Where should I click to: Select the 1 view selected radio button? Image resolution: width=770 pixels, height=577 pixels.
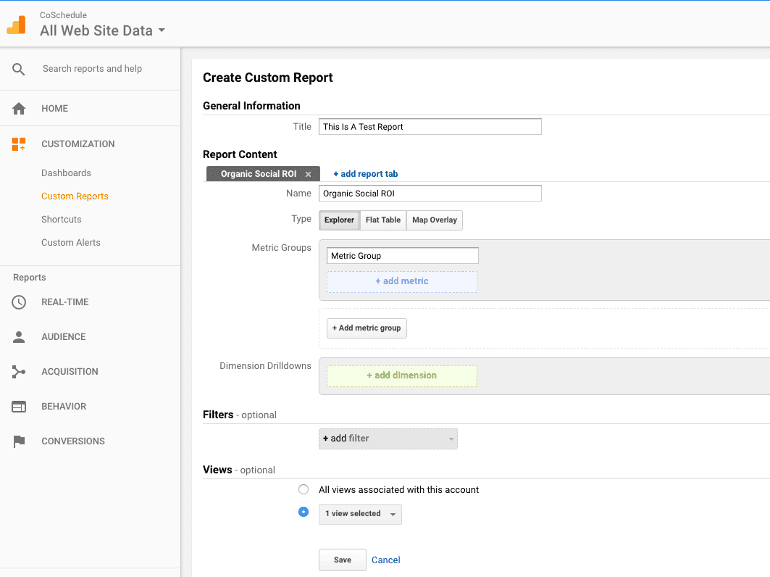point(303,512)
